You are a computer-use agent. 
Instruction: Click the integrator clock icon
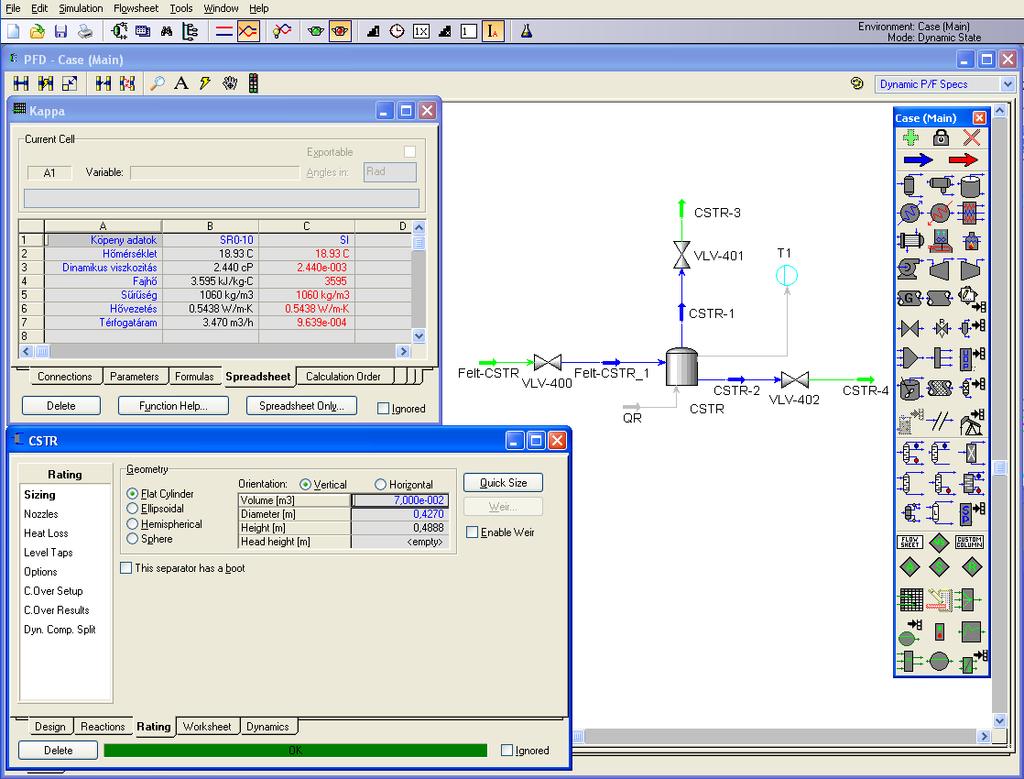point(397,31)
